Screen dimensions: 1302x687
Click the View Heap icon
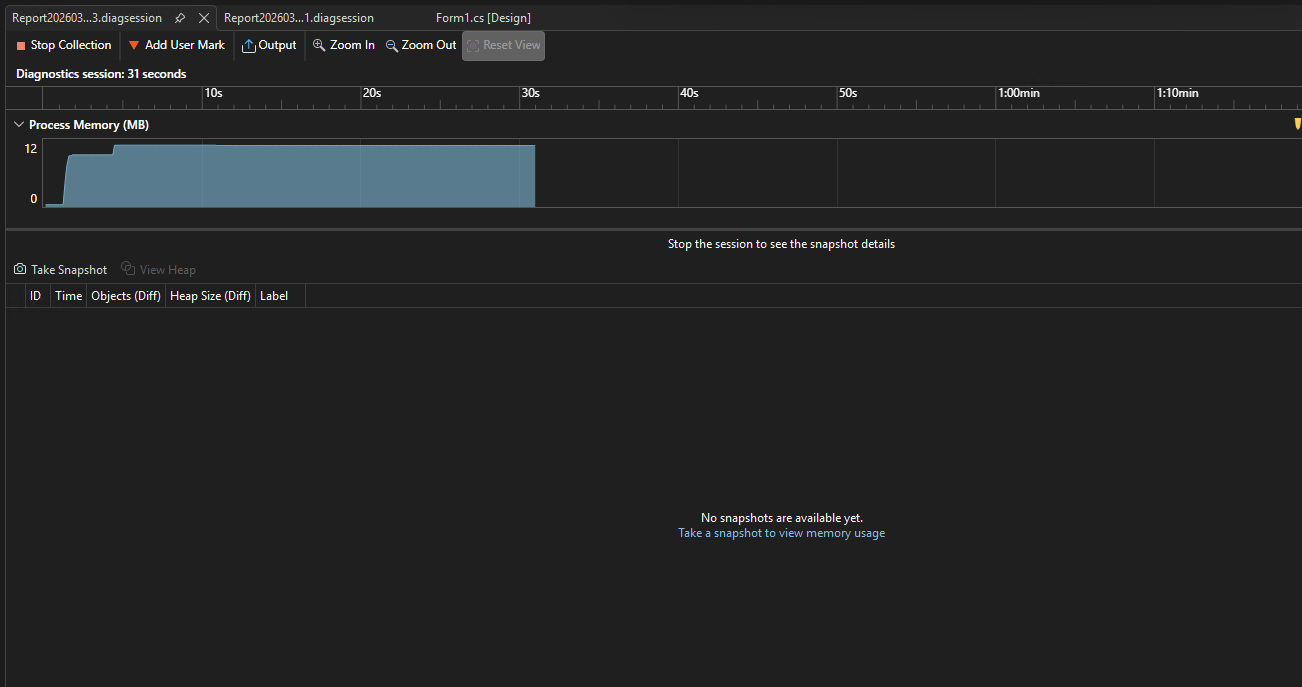pyautogui.click(x=127, y=269)
